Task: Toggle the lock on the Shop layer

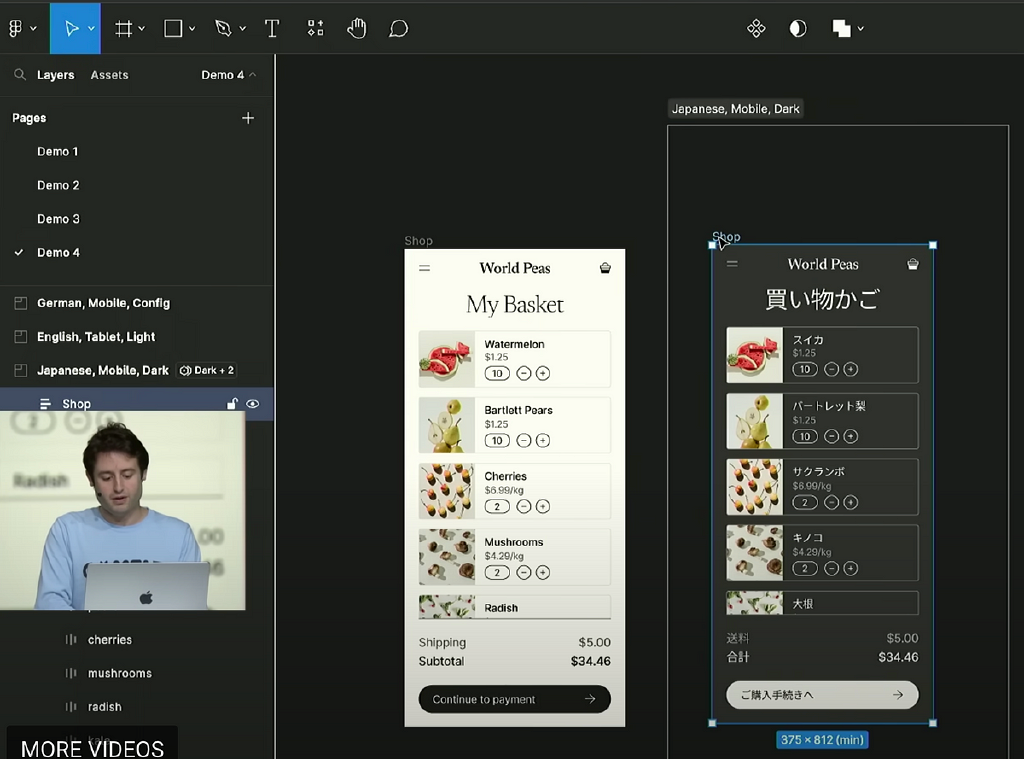Action: [232, 404]
